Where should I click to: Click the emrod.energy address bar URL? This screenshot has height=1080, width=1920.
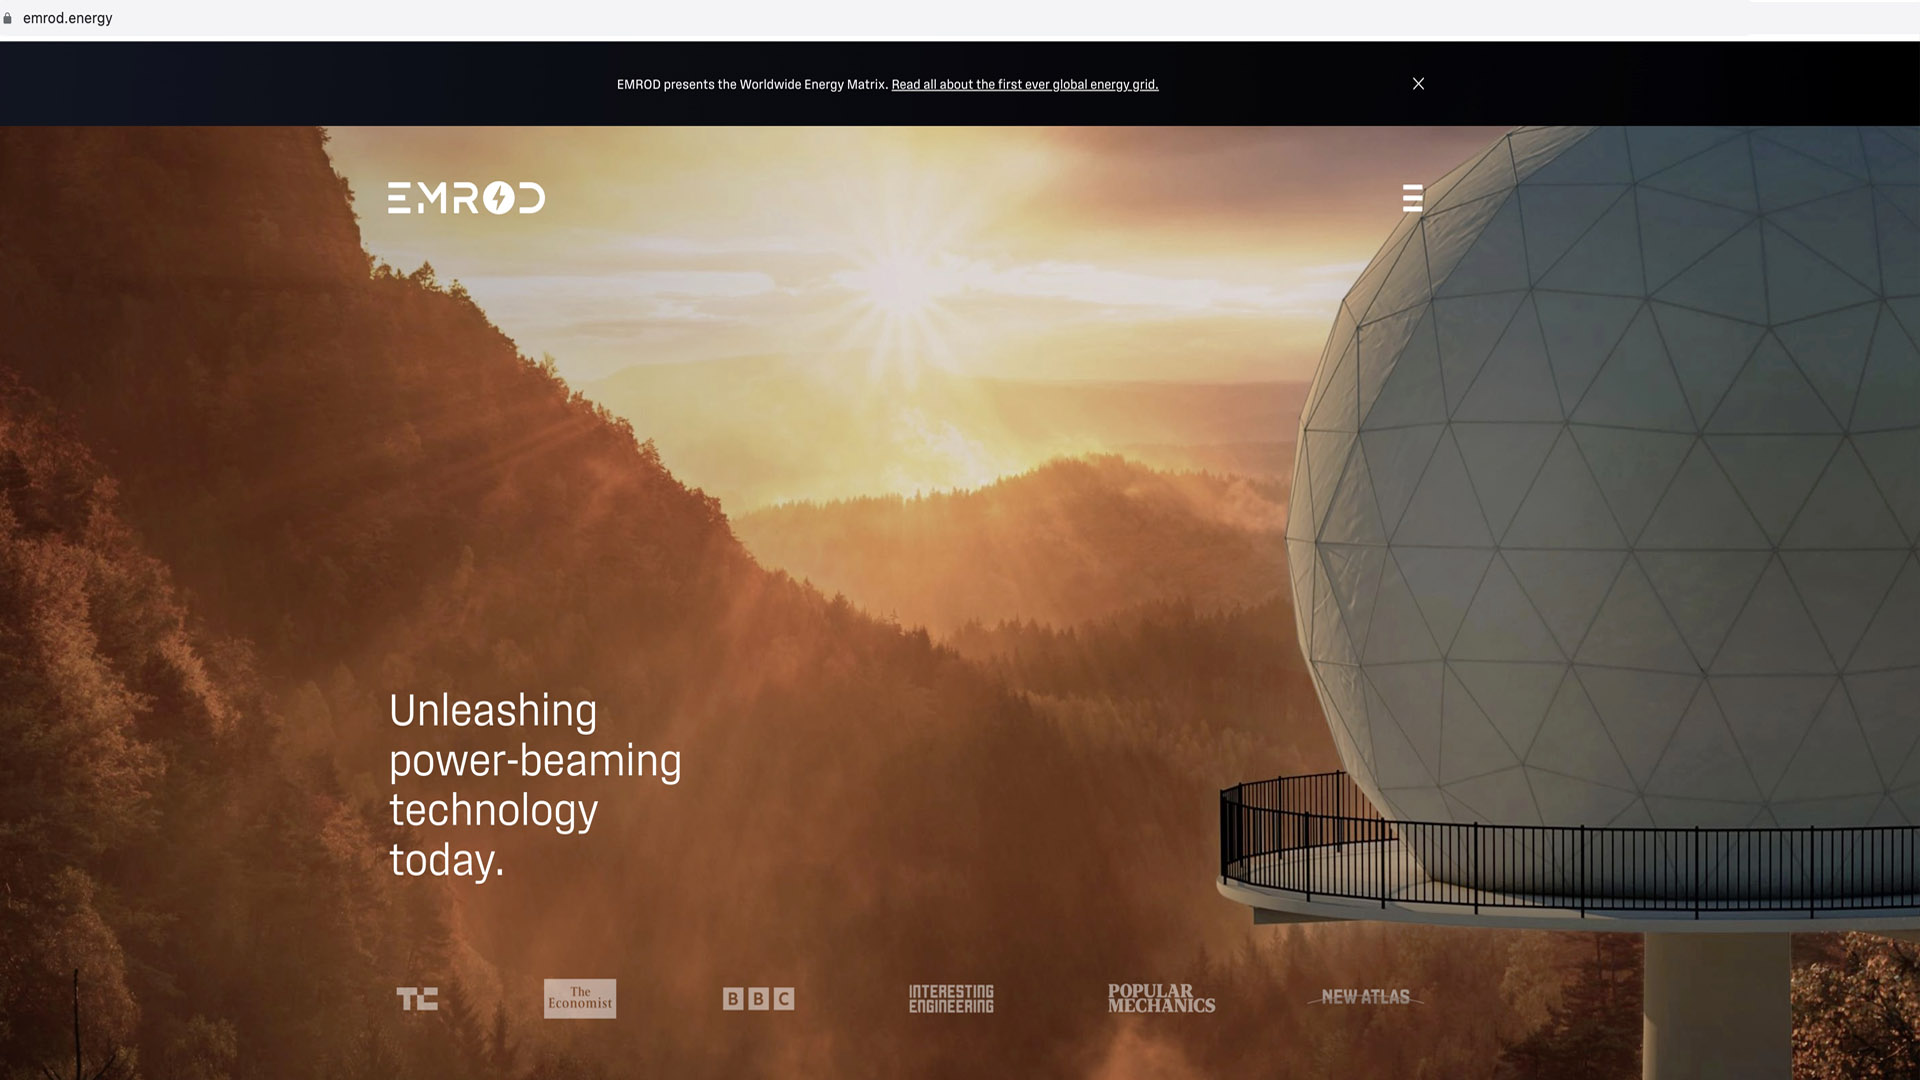pyautogui.click(x=68, y=18)
